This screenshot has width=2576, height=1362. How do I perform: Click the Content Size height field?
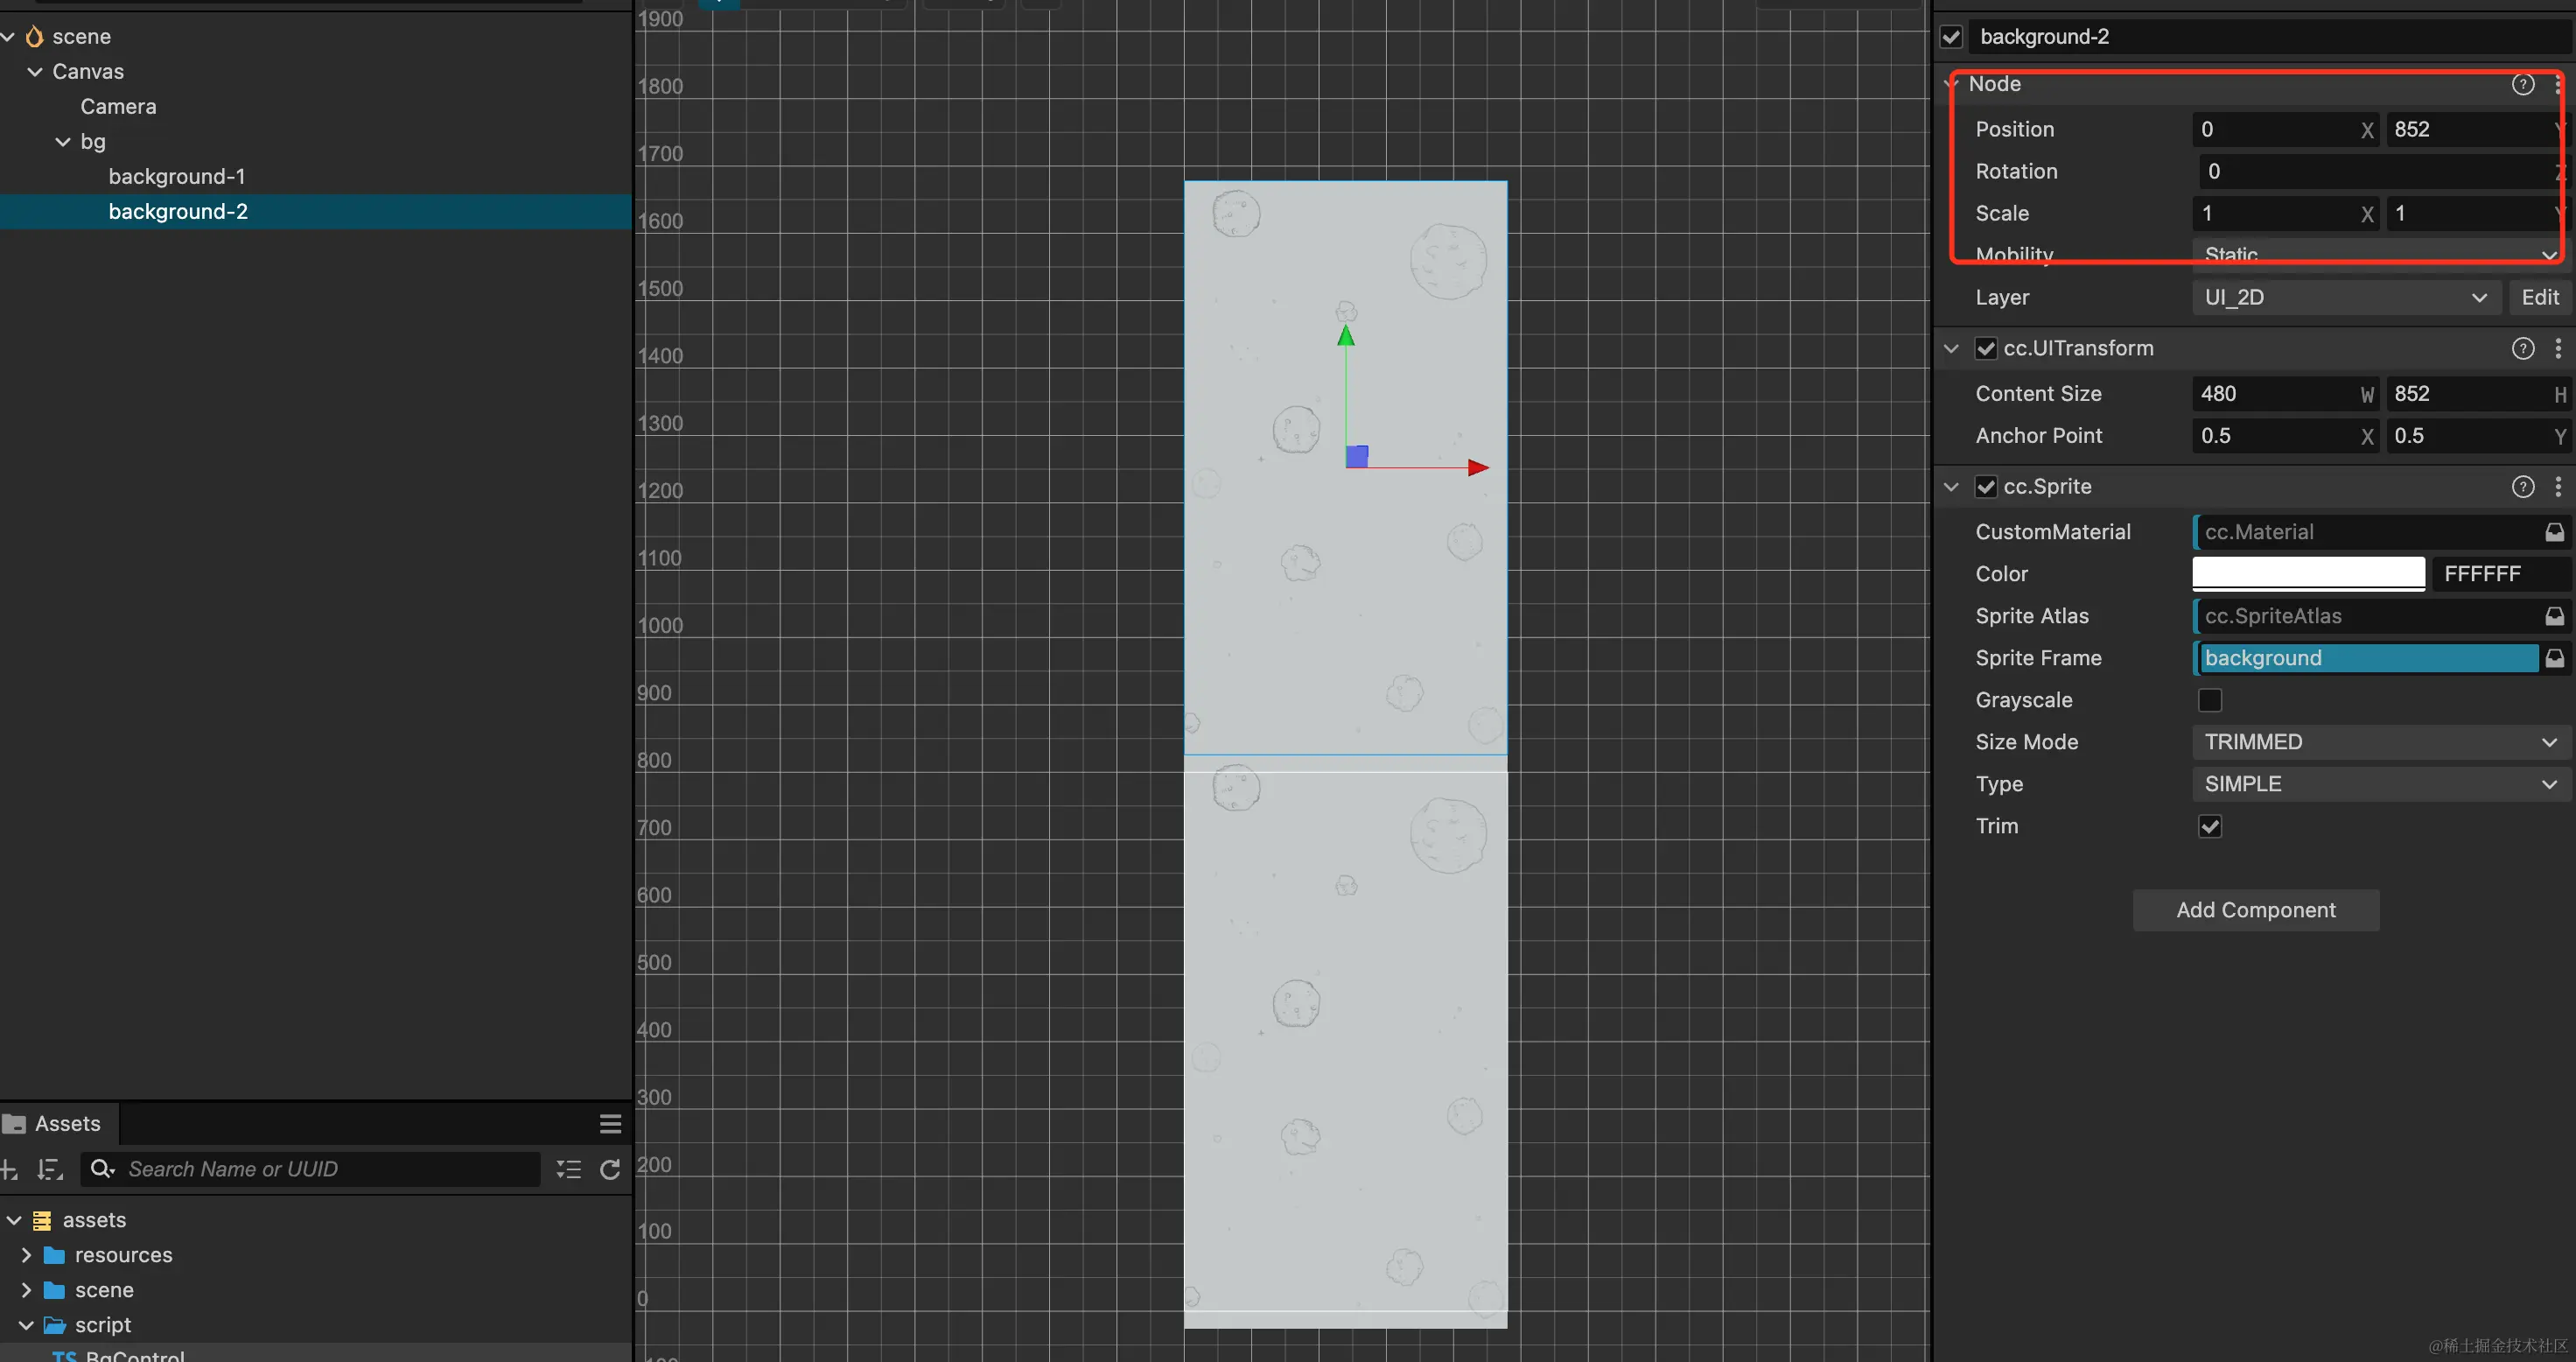[2478, 394]
